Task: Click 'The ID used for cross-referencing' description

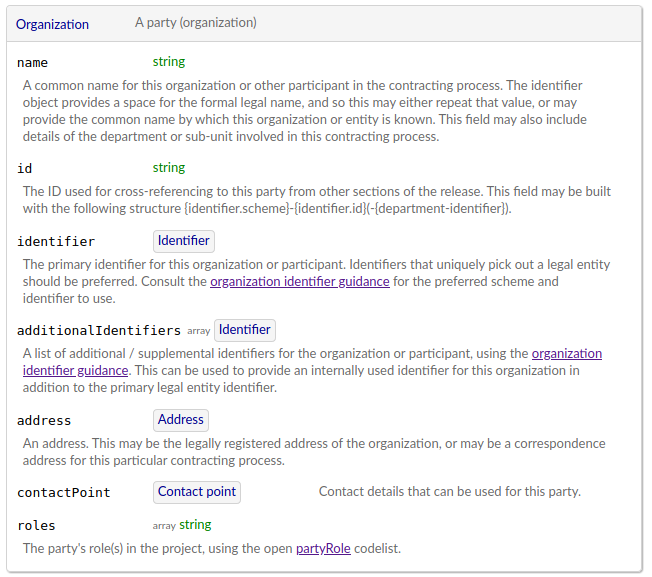Action: [x=317, y=200]
